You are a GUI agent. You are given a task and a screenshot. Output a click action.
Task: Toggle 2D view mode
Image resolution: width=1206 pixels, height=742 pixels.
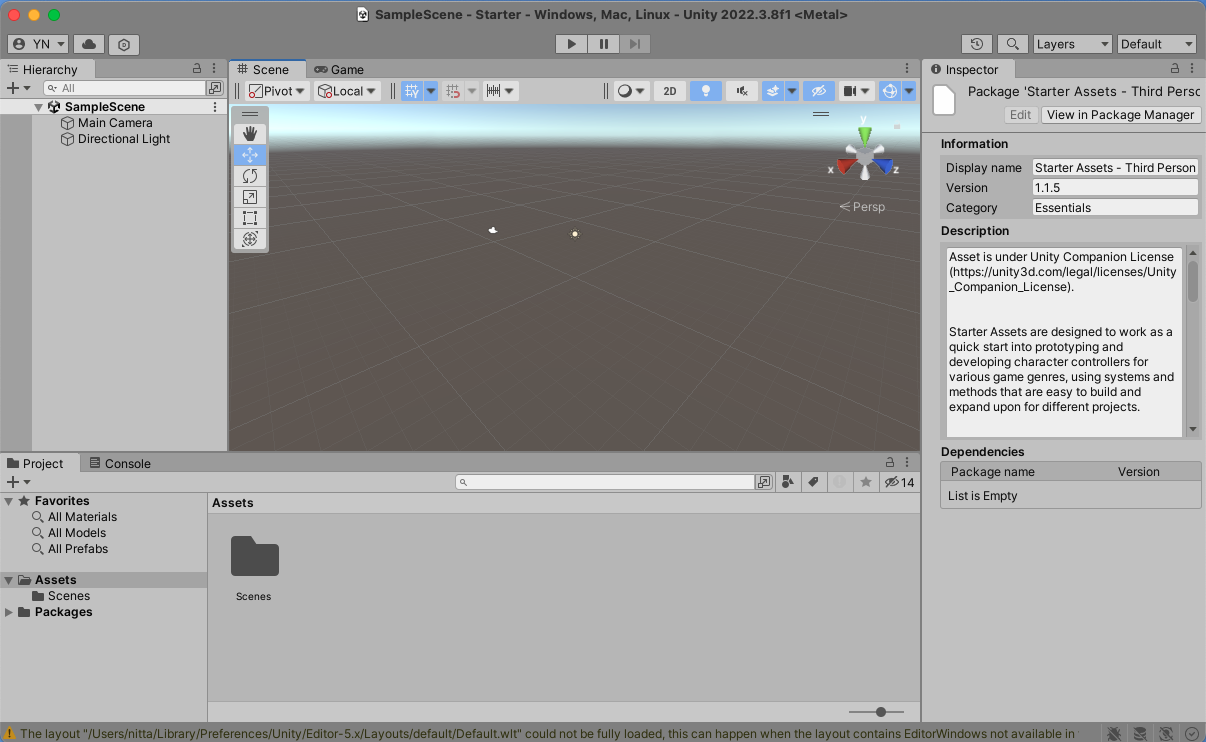point(670,91)
